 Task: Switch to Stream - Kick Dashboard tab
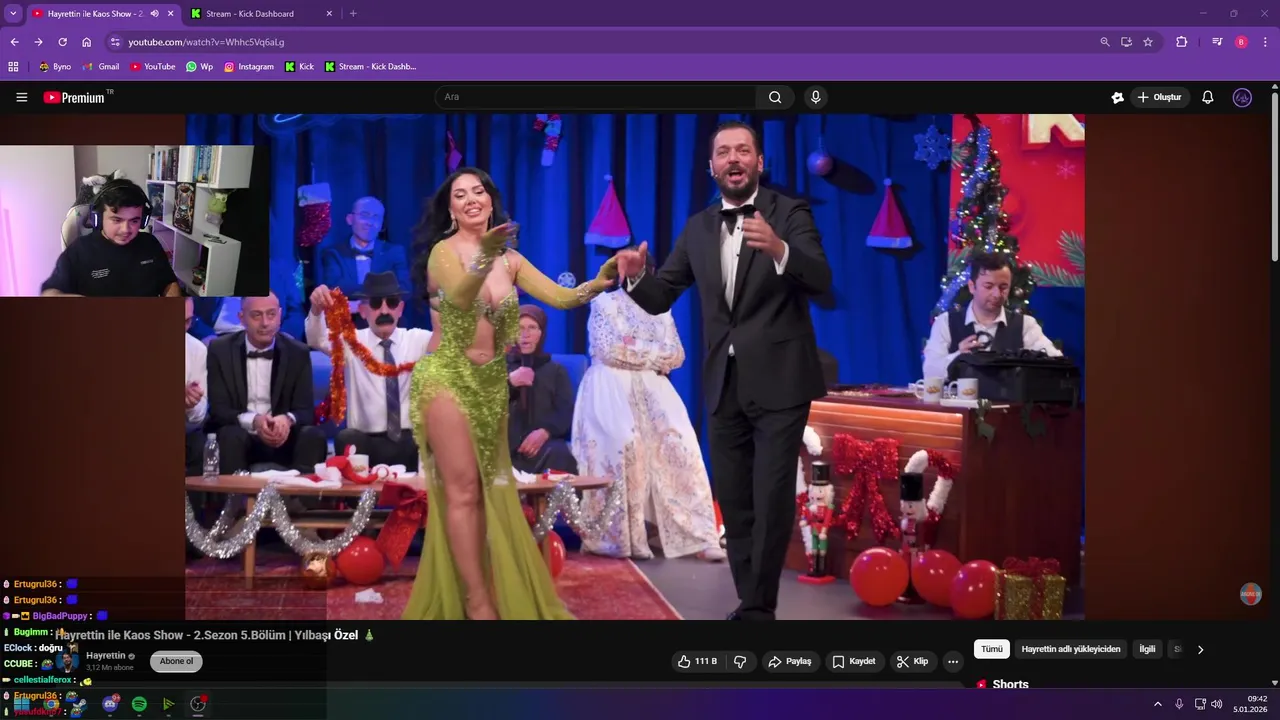point(258,14)
